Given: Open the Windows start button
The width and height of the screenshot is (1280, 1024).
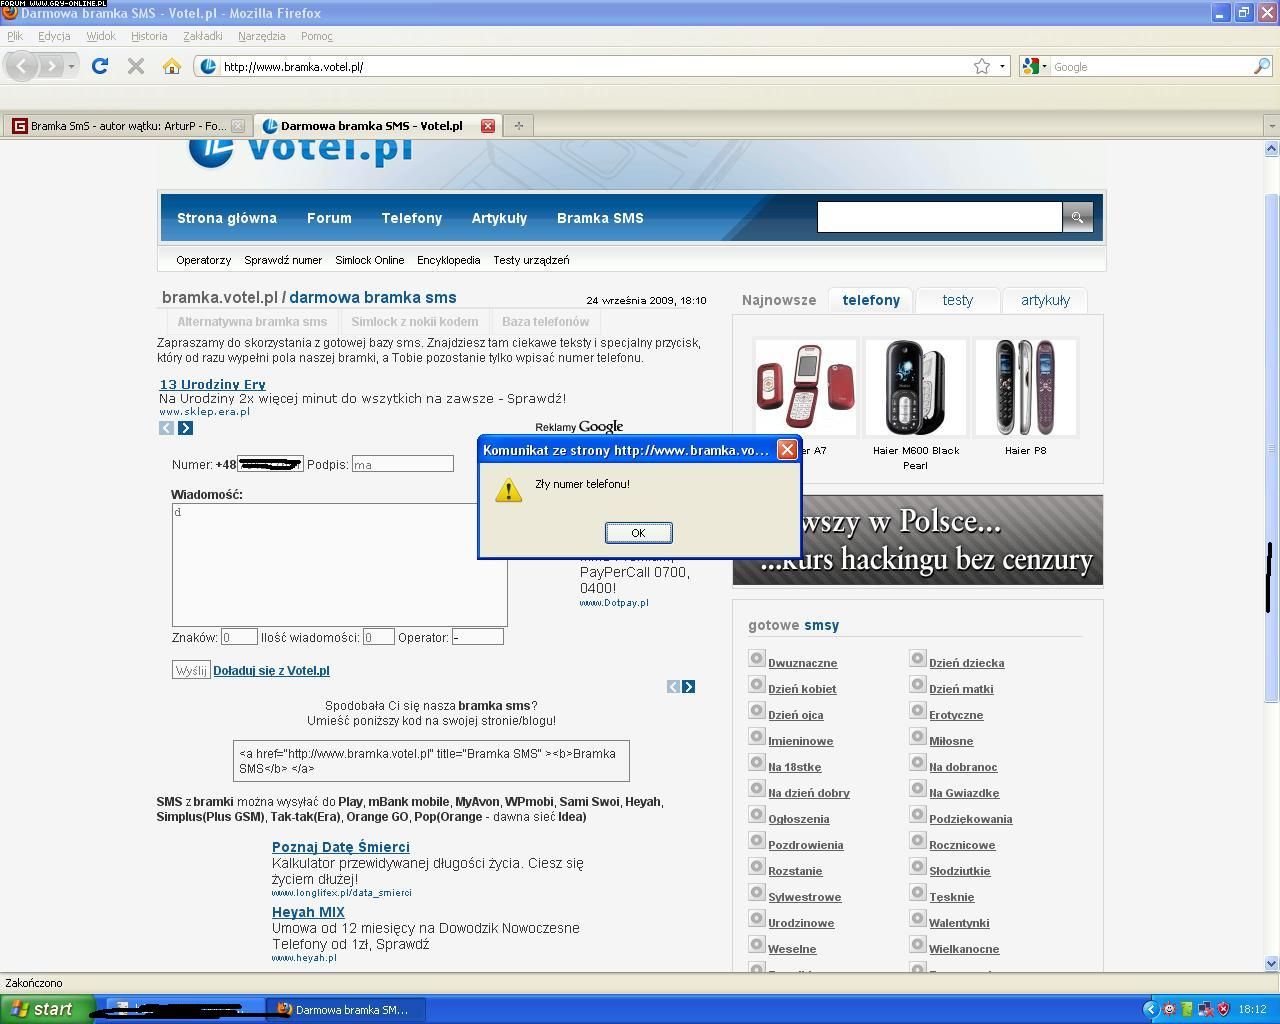Looking at the screenshot, I should click(x=47, y=1009).
